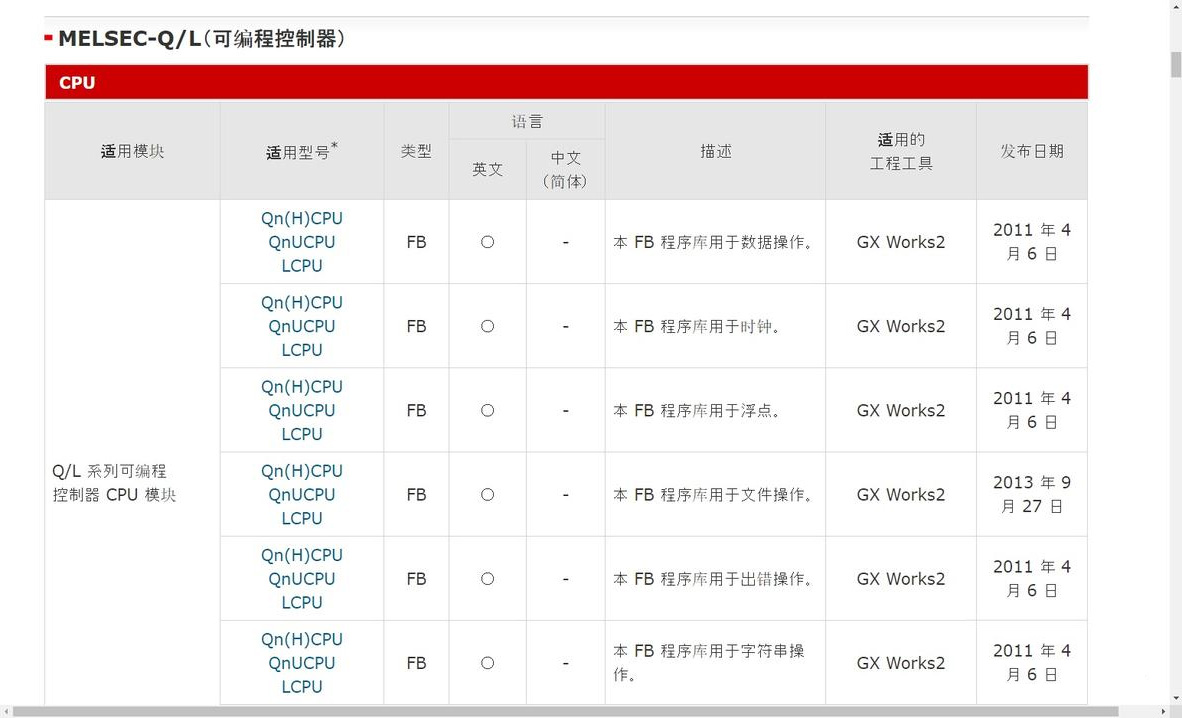Click the red CPU section header bar
This screenshot has height=718, width=1182.
(566, 83)
